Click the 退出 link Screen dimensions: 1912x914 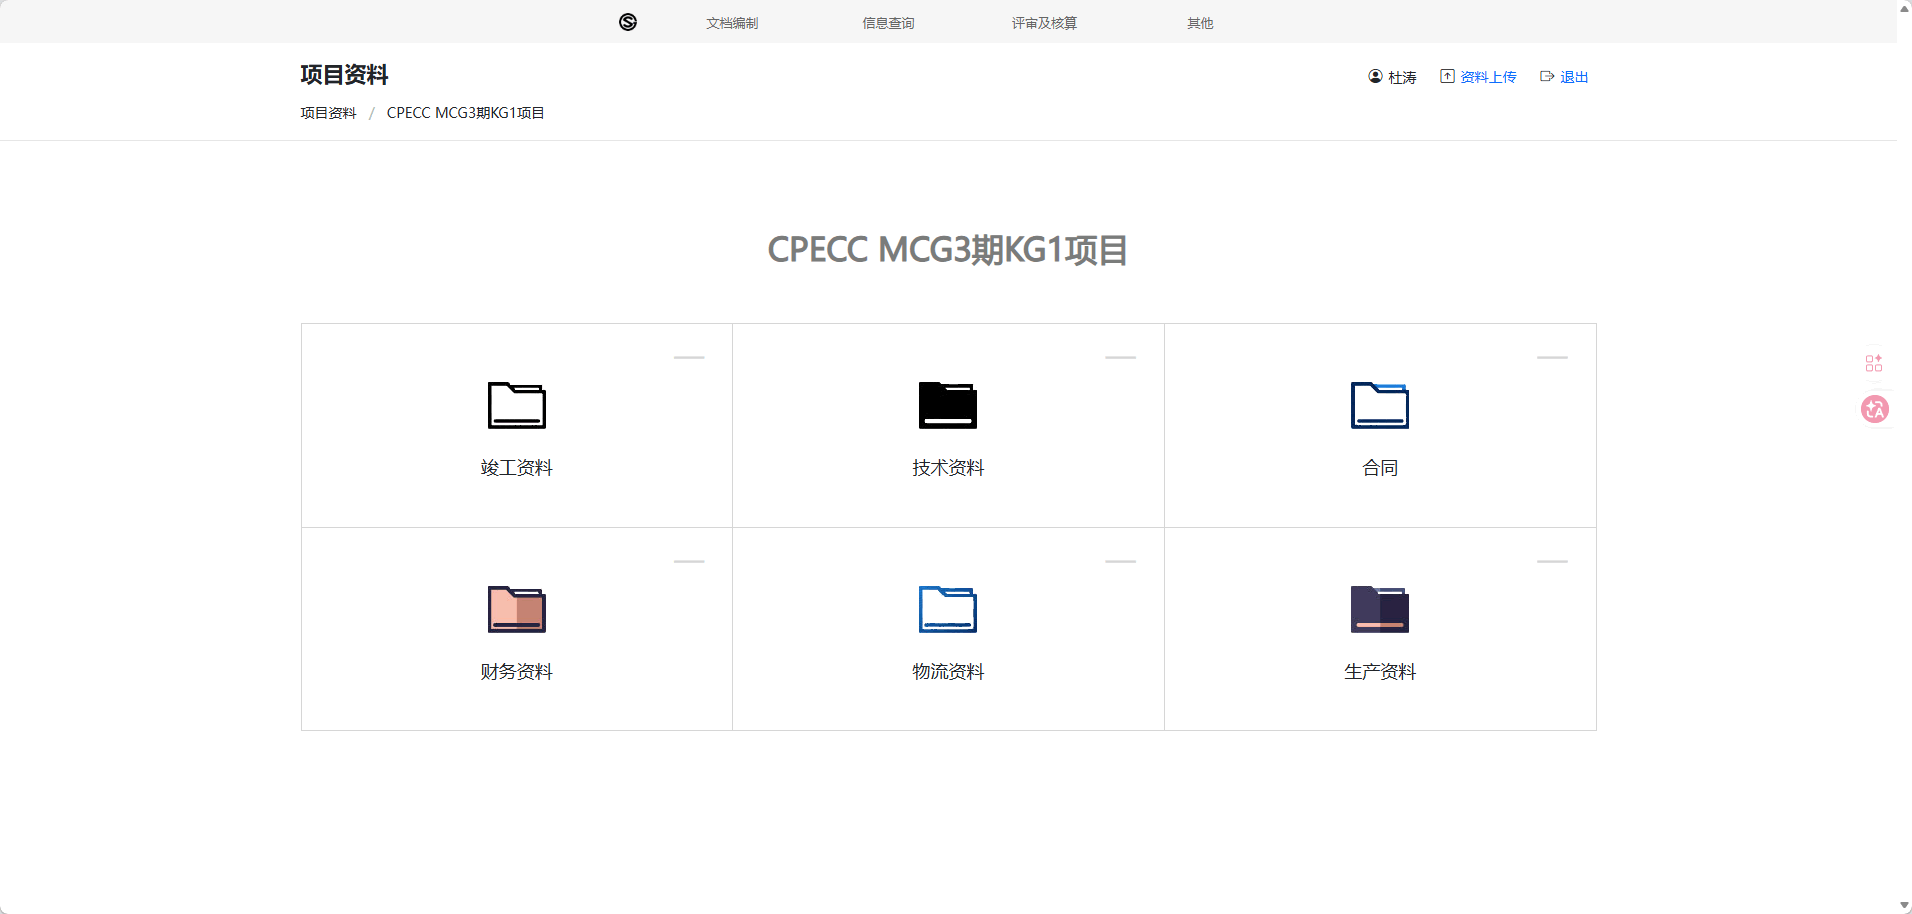[1574, 77]
